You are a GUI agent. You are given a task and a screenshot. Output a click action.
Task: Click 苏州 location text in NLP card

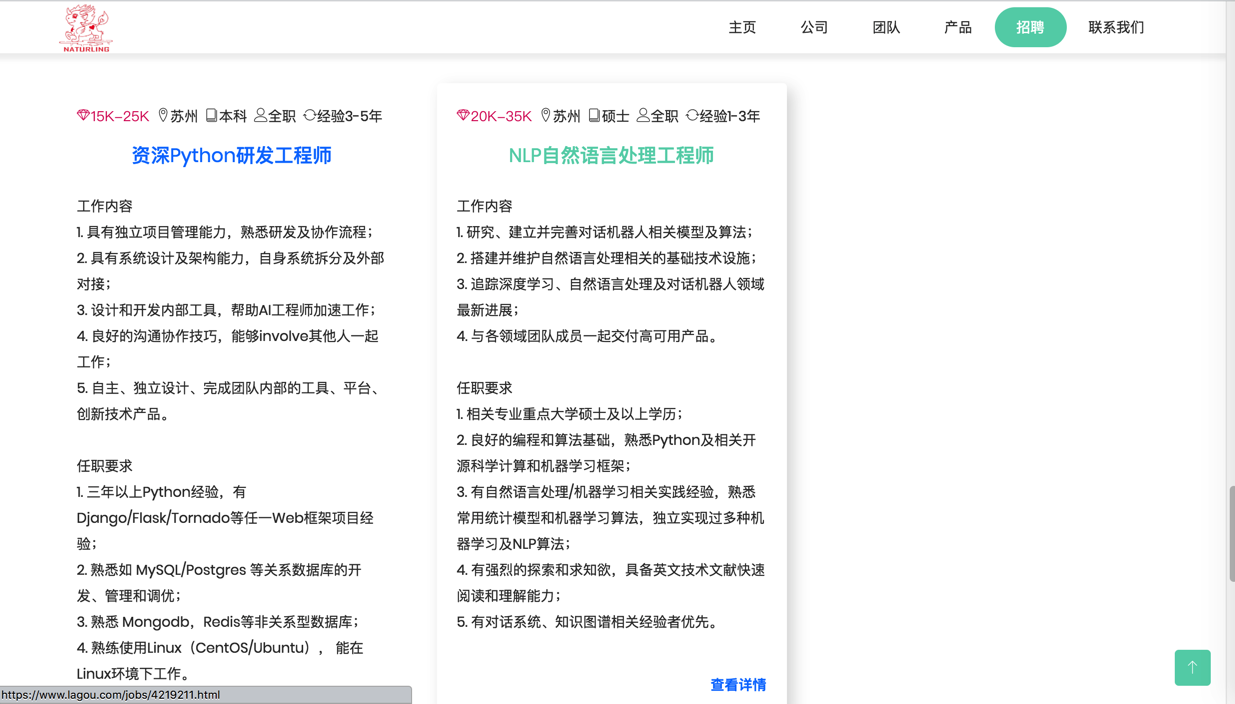pos(567,117)
